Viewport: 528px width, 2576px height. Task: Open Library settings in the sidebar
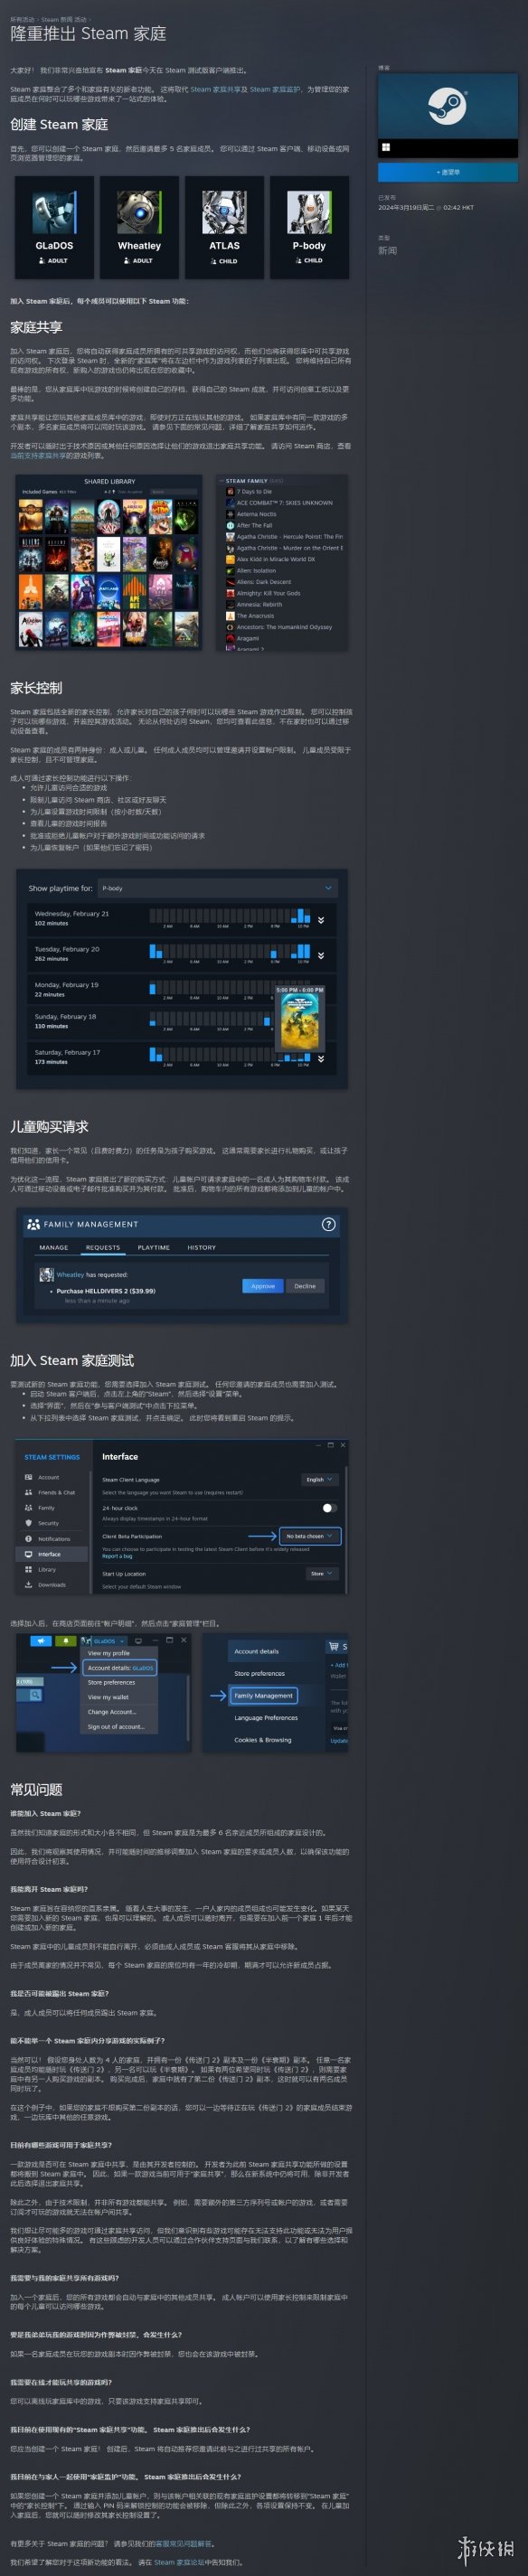click(47, 1569)
